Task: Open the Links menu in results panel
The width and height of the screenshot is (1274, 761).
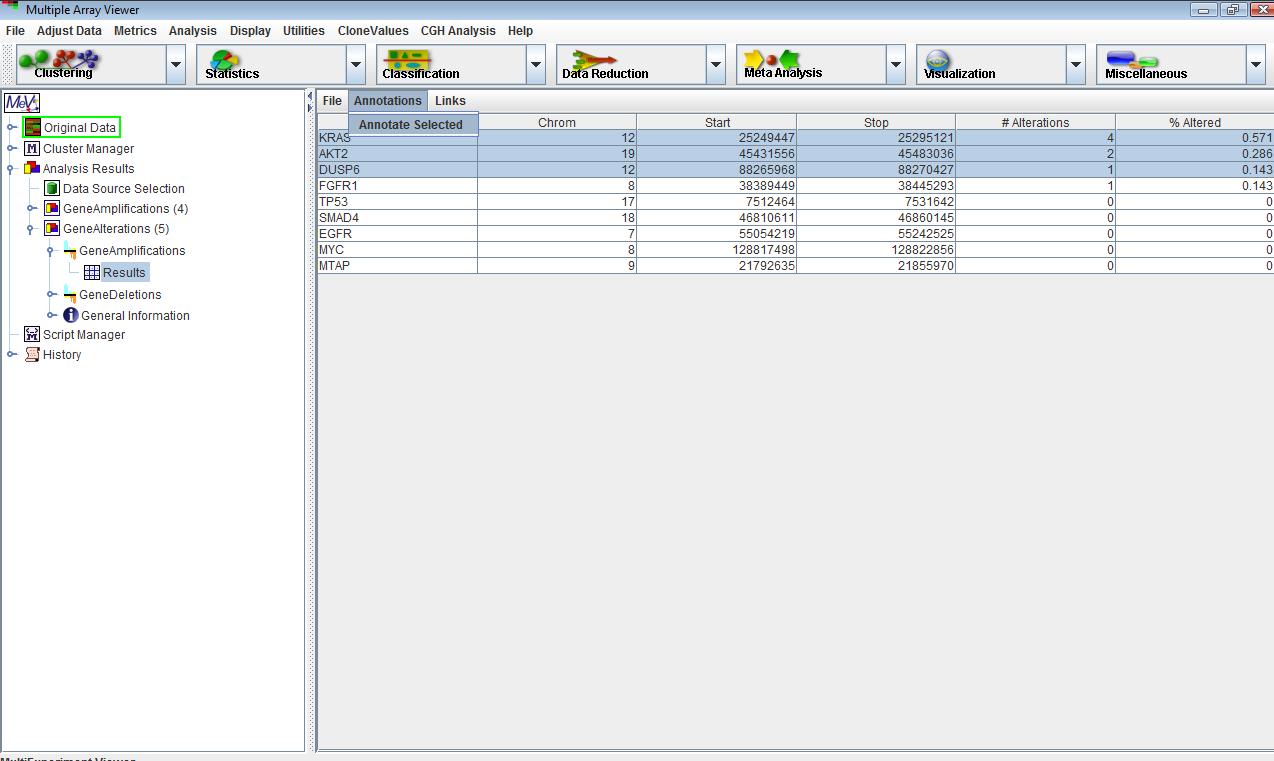Action: [450, 101]
